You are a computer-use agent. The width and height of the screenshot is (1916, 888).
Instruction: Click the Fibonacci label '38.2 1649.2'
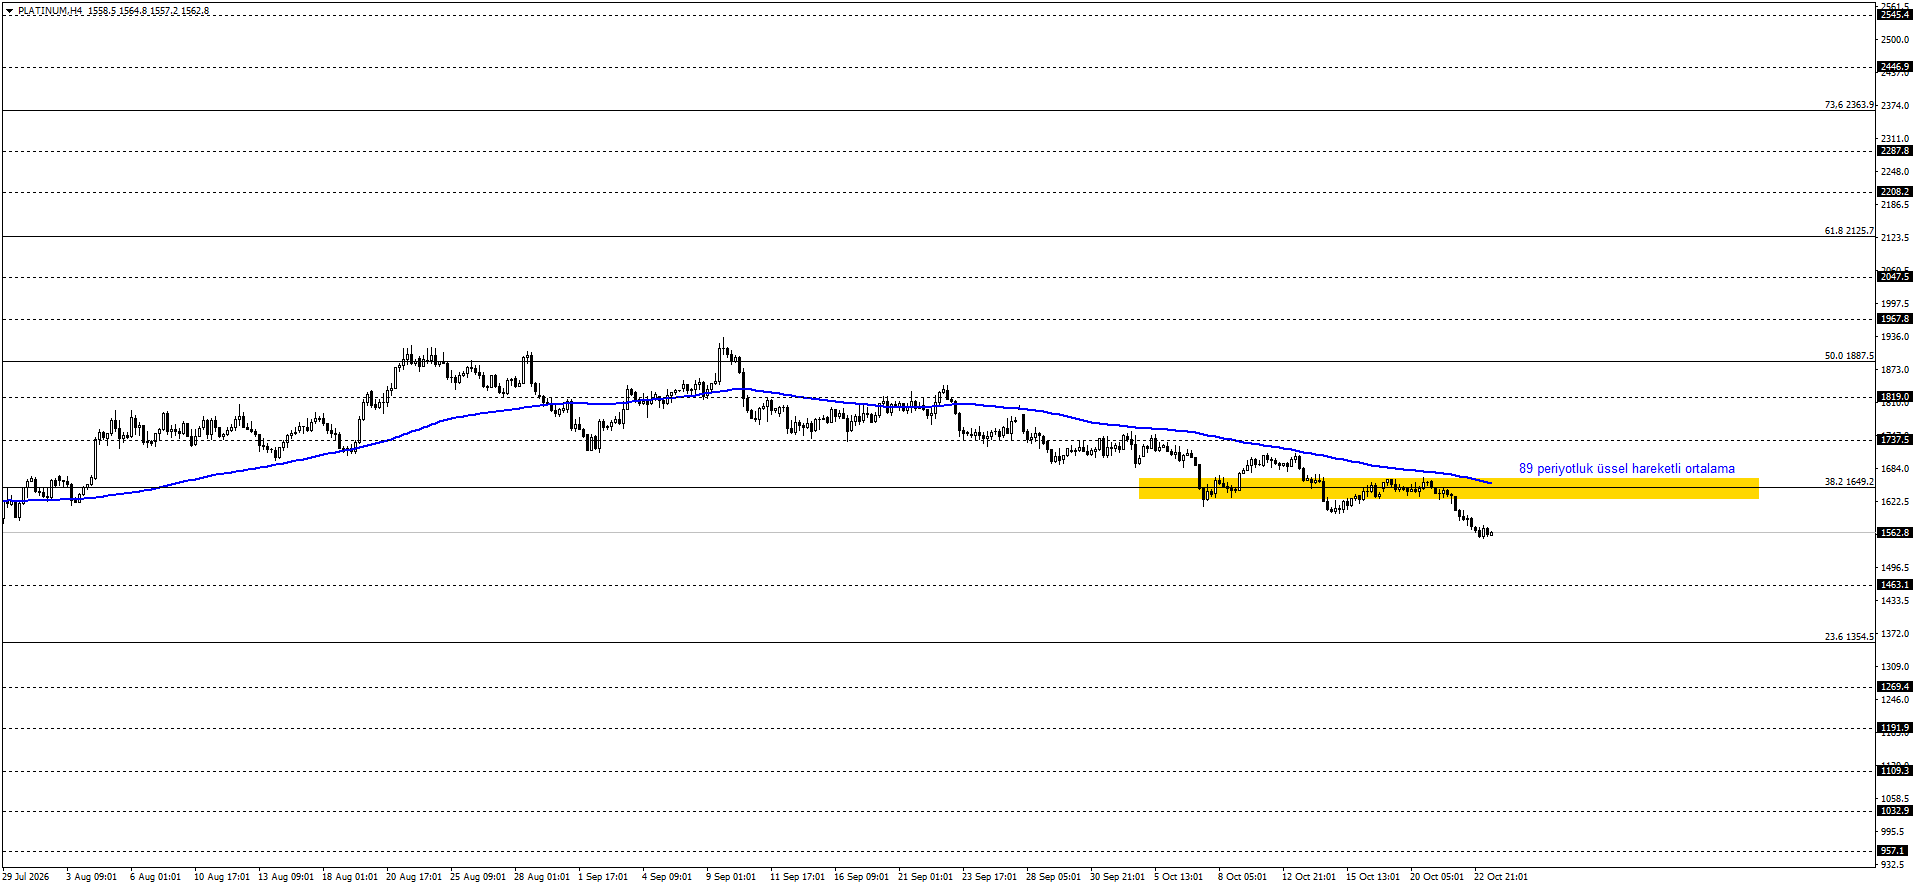tap(1849, 482)
